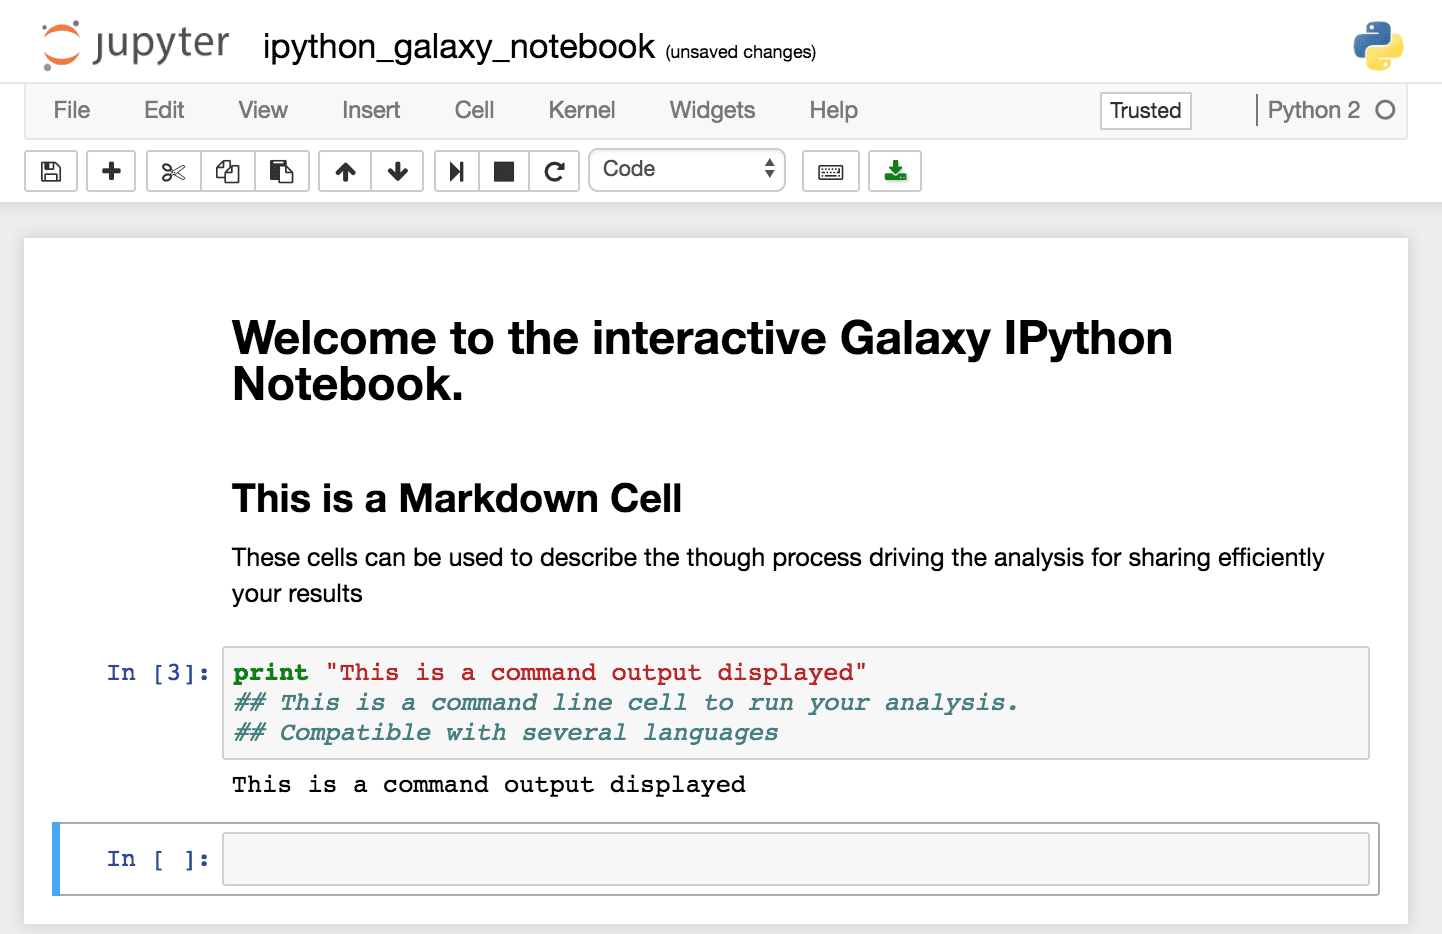Click the green download/deploy icon
Image resolution: width=1442 pixels, height=934 pixels.
(x=894, y=170)
